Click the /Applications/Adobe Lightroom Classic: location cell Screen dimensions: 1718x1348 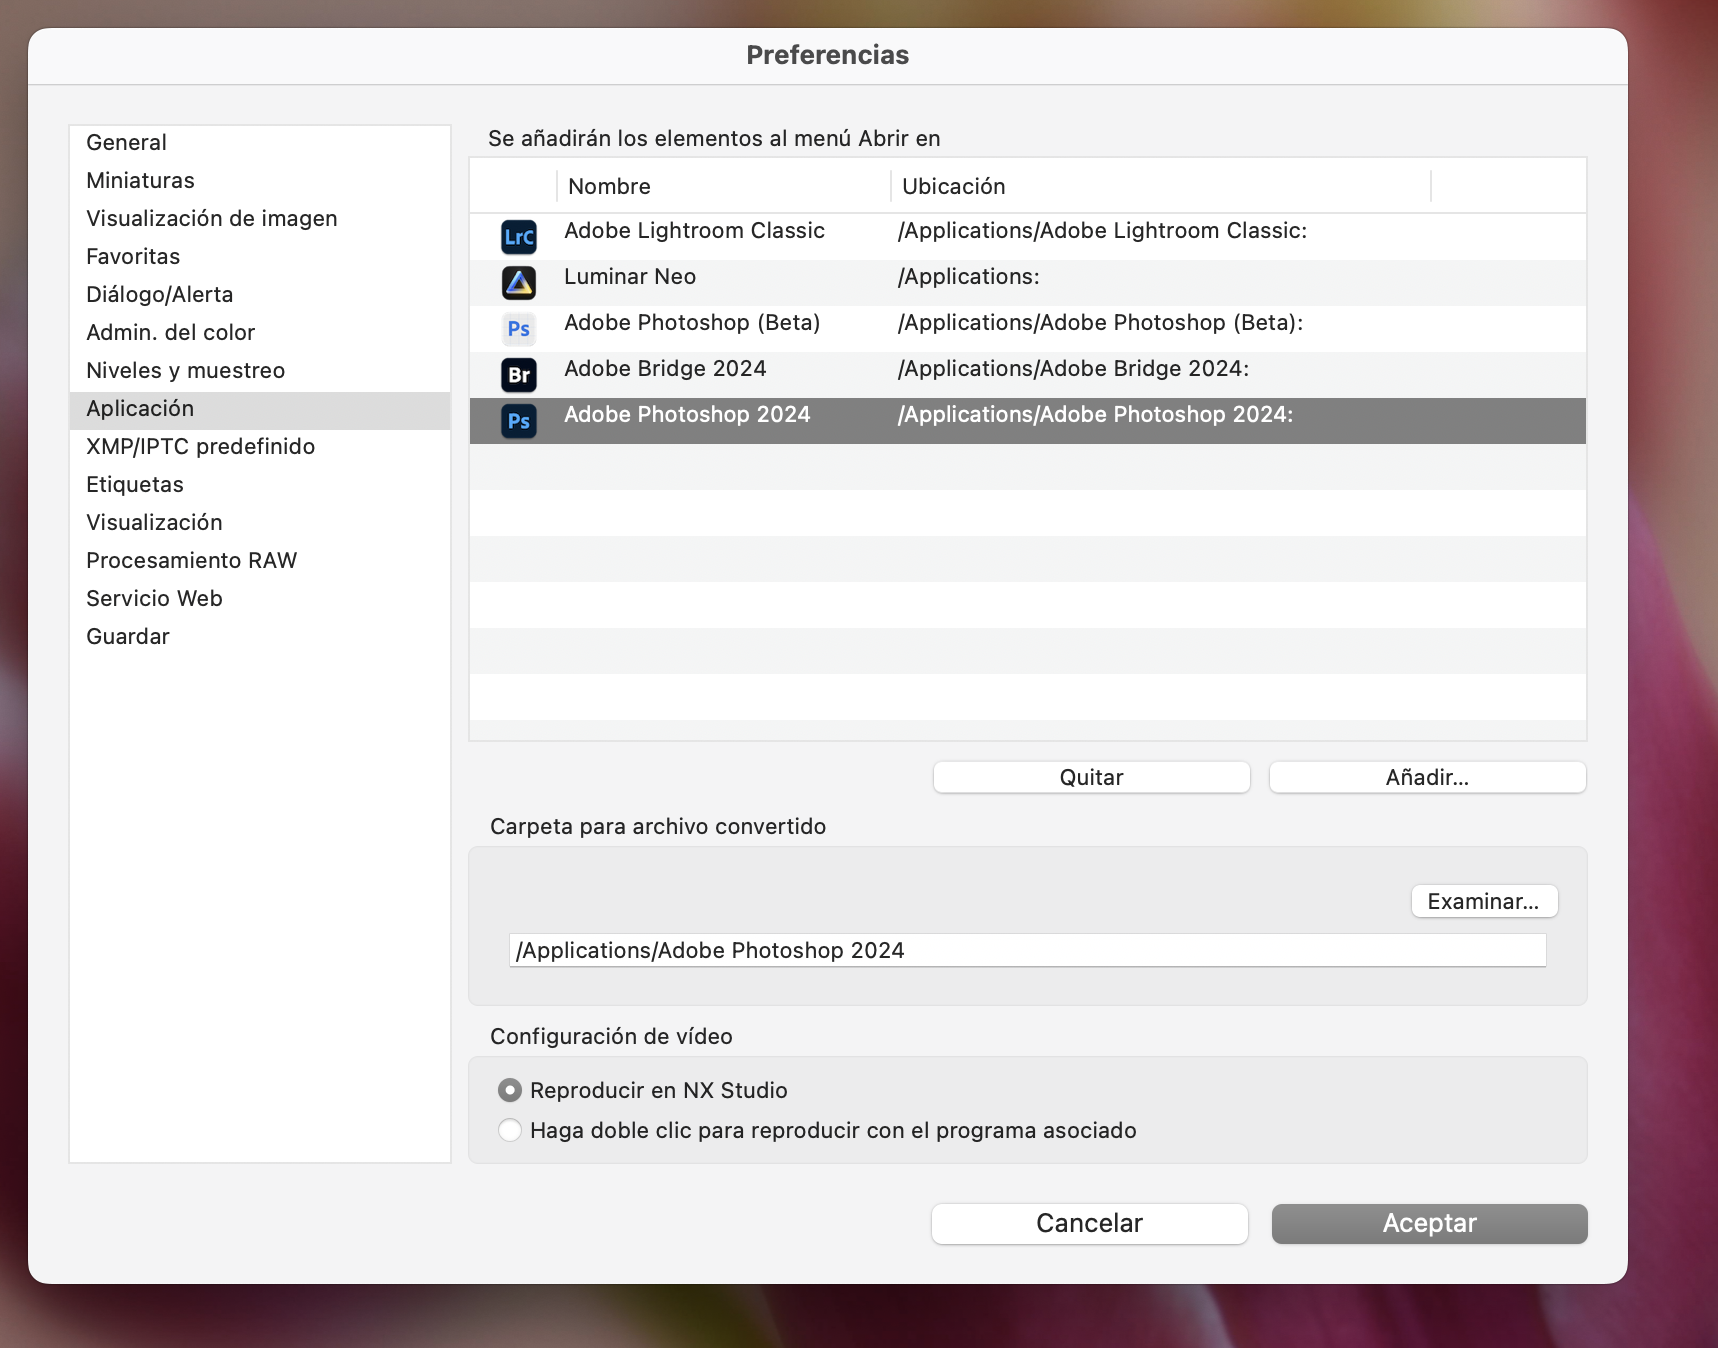(1102, 231)
